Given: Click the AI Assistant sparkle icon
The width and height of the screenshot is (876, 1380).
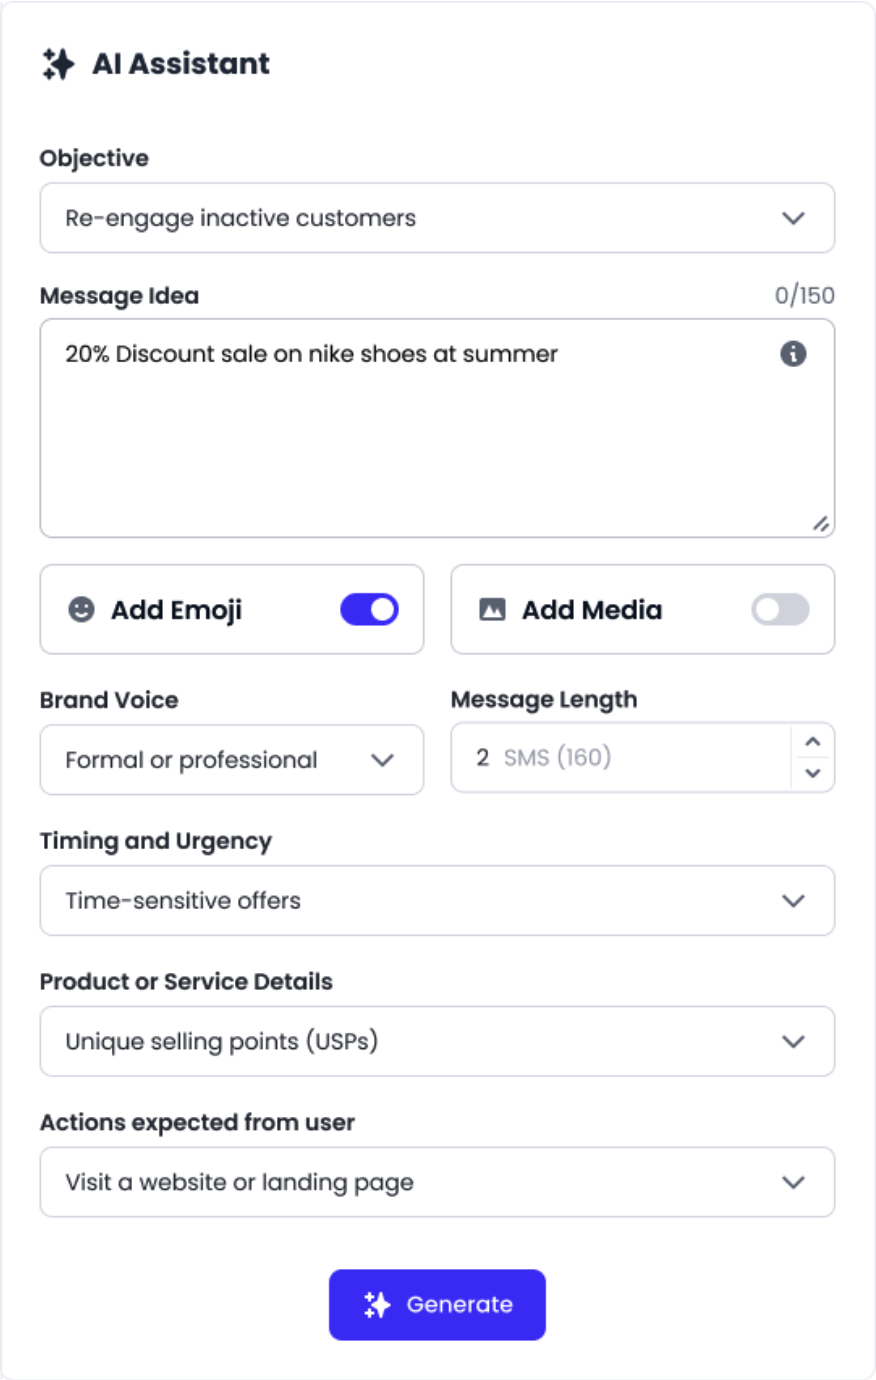Looking at the screenshot, I should pyautogui.click(x=58, y=64).
